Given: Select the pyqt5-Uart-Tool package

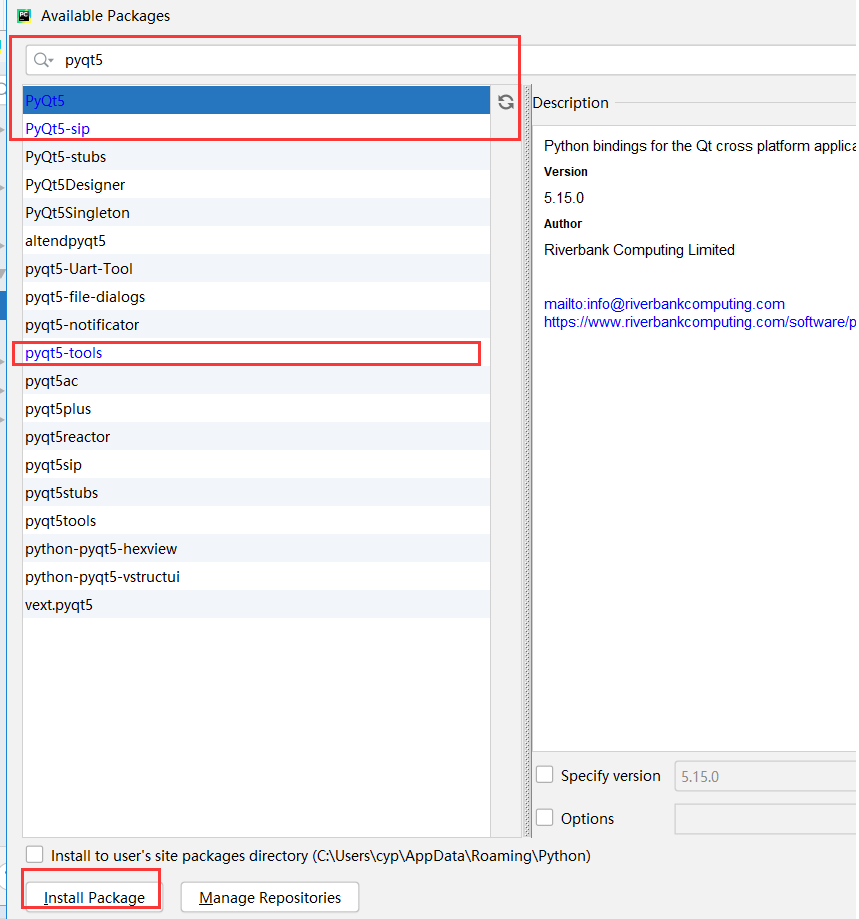Looking at the screenshot, I should coord(257,268).
